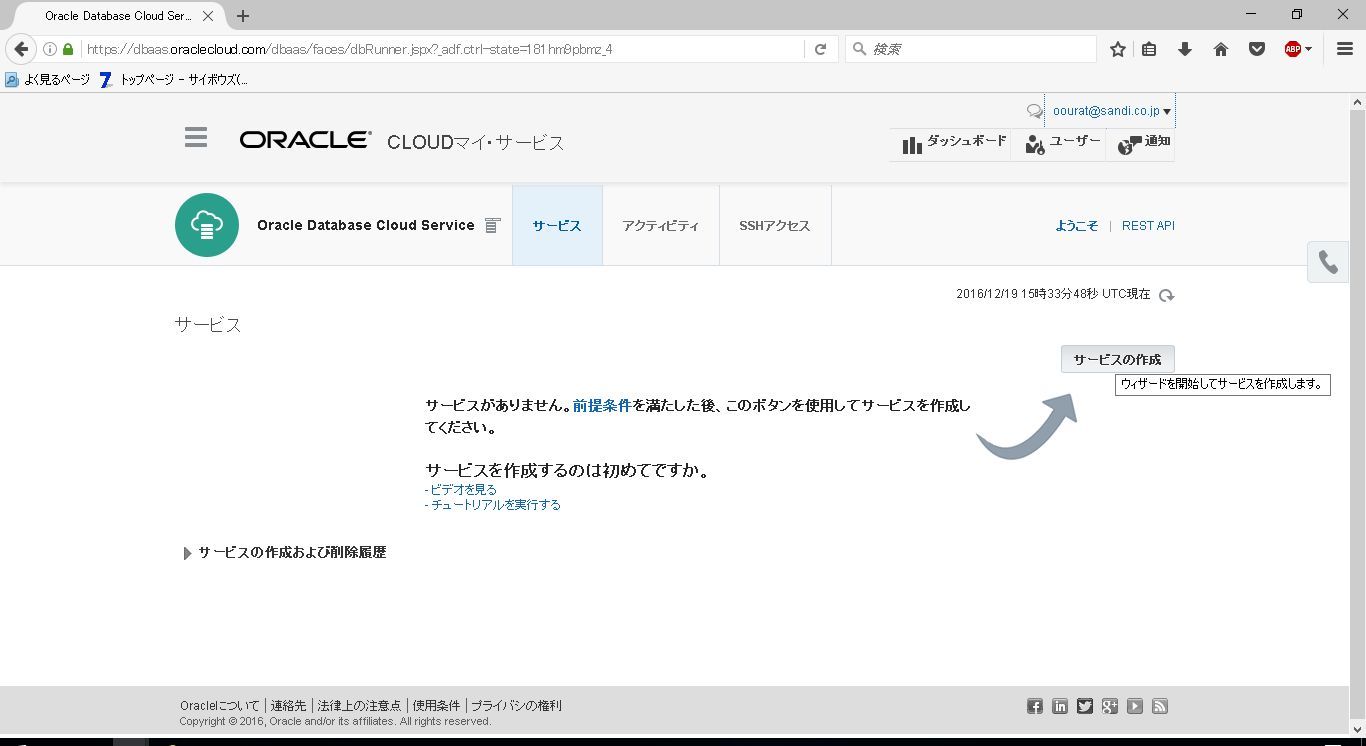The image size is (1366, 746).
Task: Click the Facebook icon in the footer
Action: [1035, 707]
